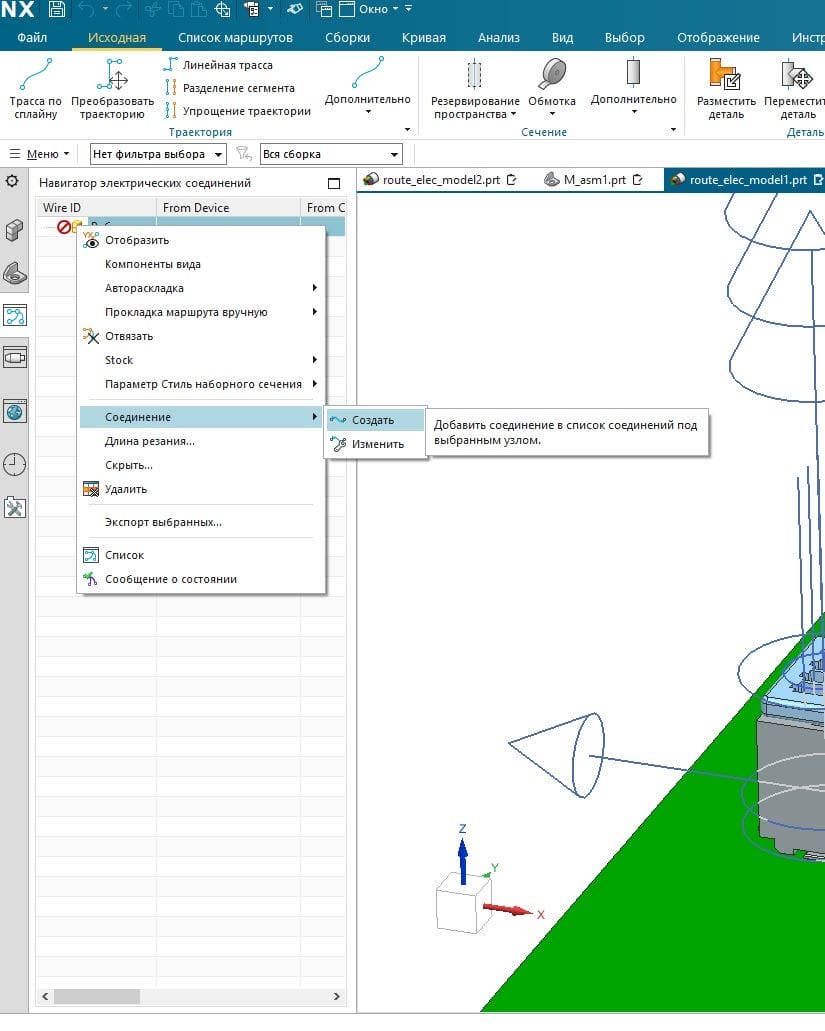
Task: Choose Отвязать in the context menu
Action: pos(201,336)
